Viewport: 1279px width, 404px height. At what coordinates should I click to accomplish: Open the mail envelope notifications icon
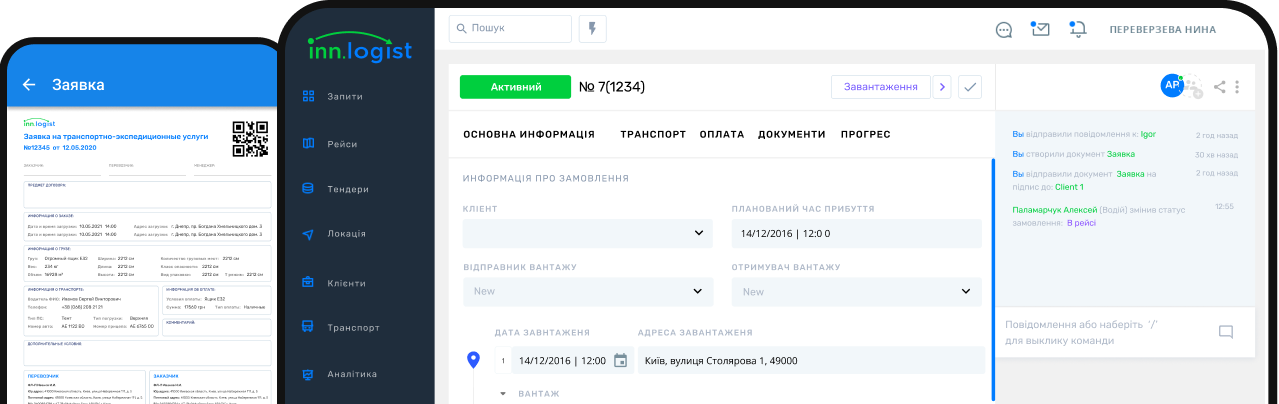1040,29
